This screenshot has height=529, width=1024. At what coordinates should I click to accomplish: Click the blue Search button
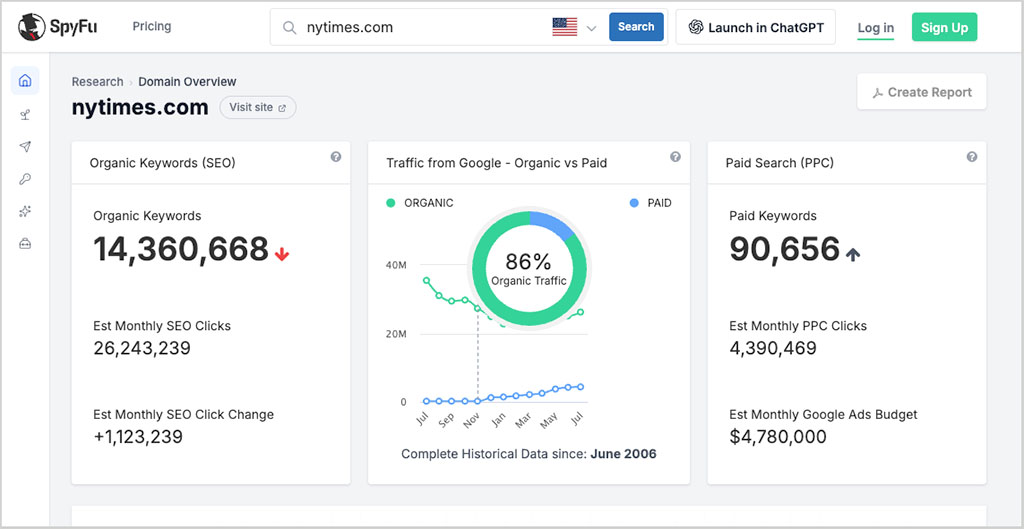point(636,27)
